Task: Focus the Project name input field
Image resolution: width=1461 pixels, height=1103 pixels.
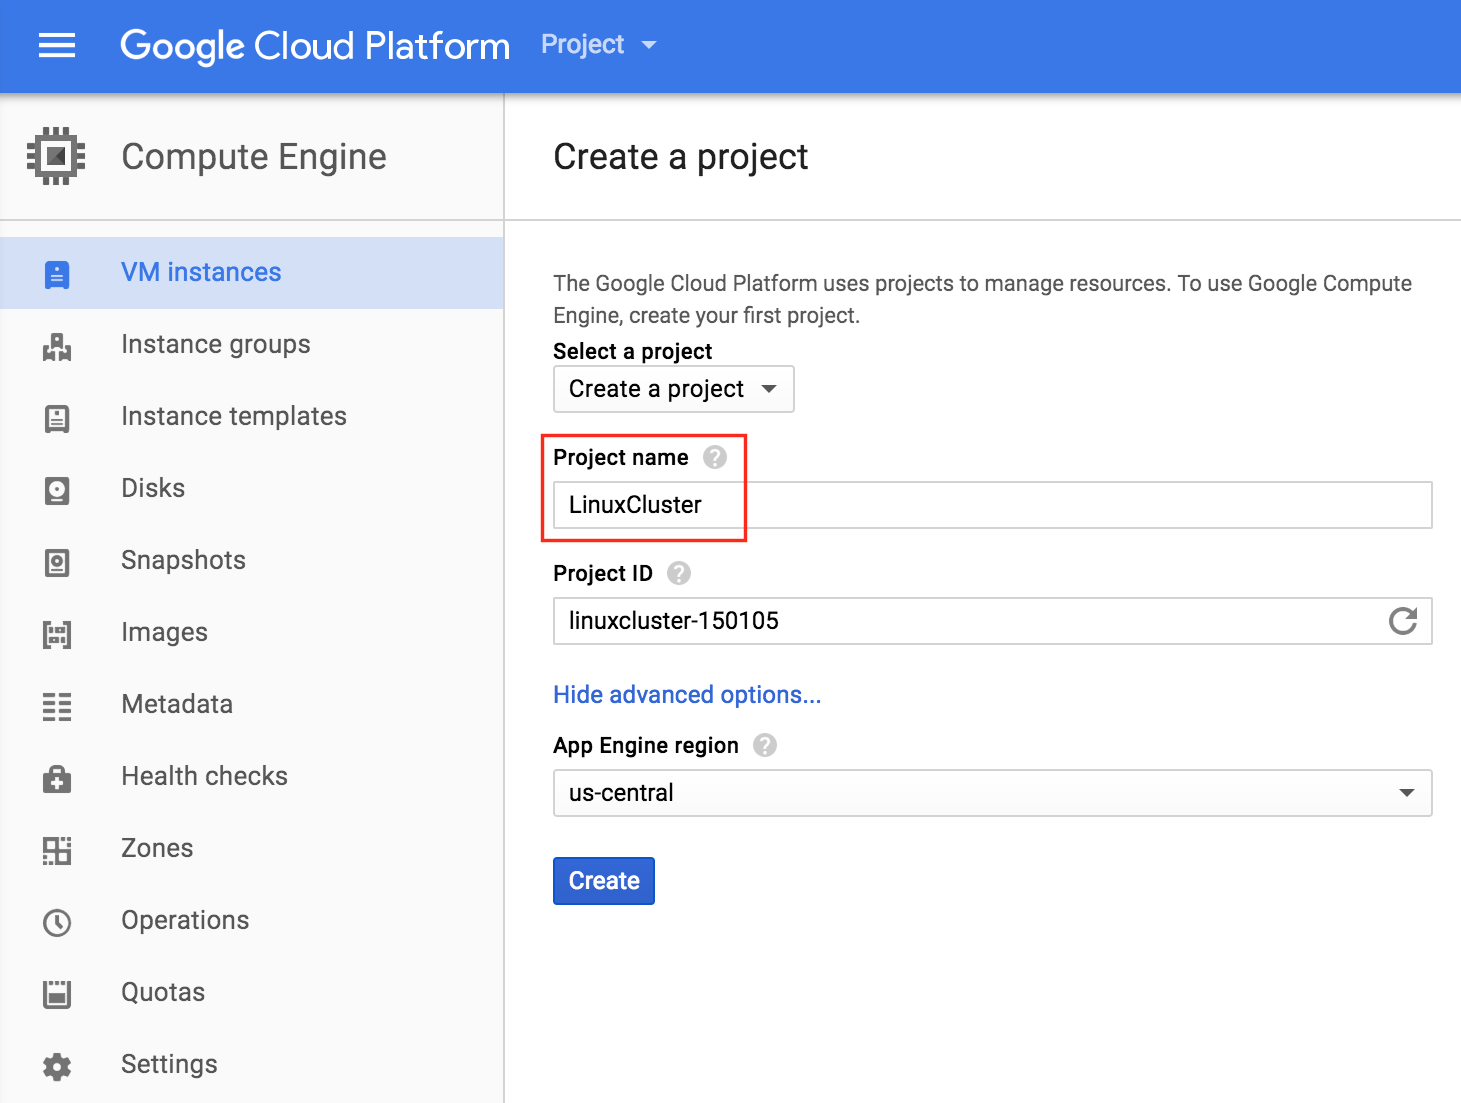Action: tap(993, 505)
